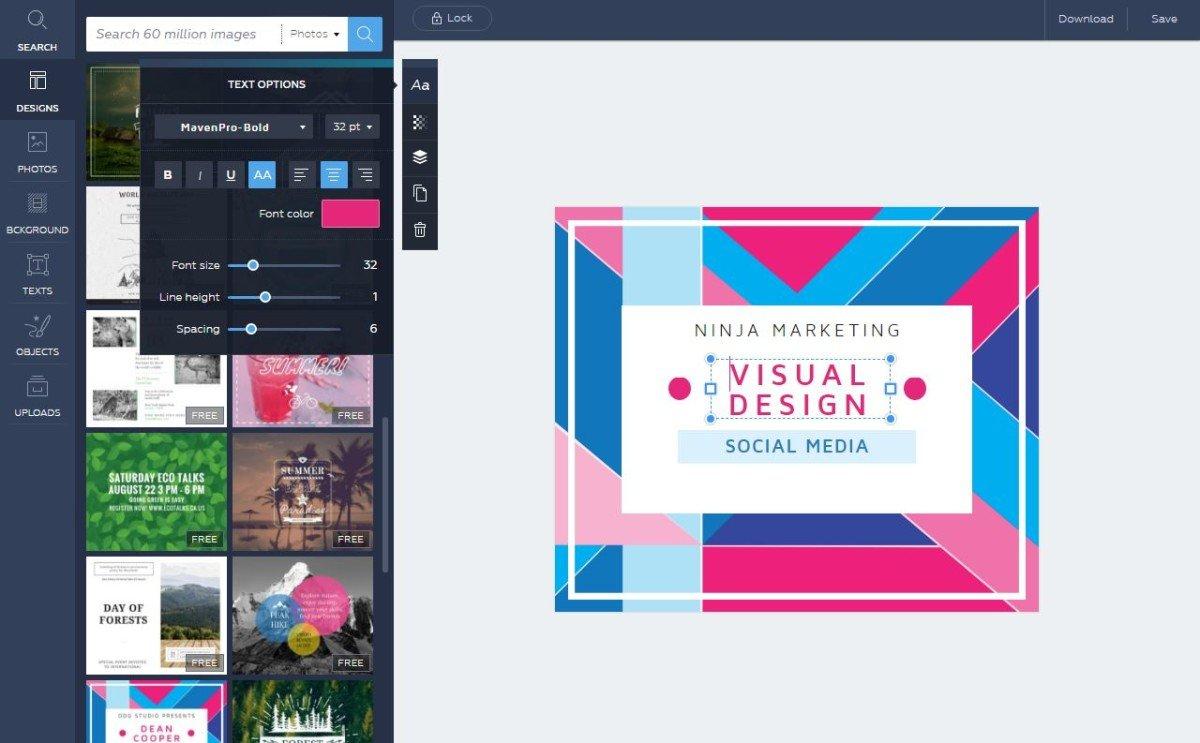Click the trash delete icon
Screen dimensions: 1200x743
(x=420, y=230)
